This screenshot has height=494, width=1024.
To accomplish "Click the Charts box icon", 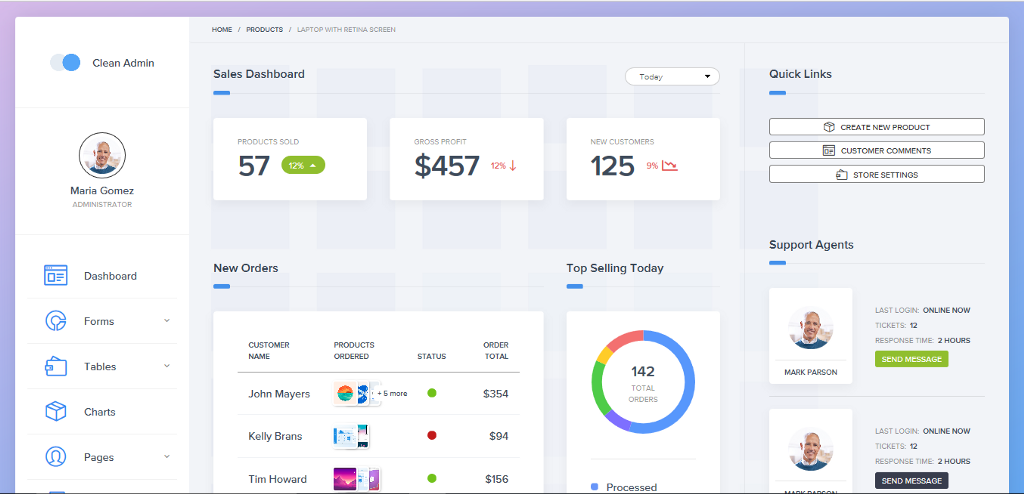I will 55,412.
